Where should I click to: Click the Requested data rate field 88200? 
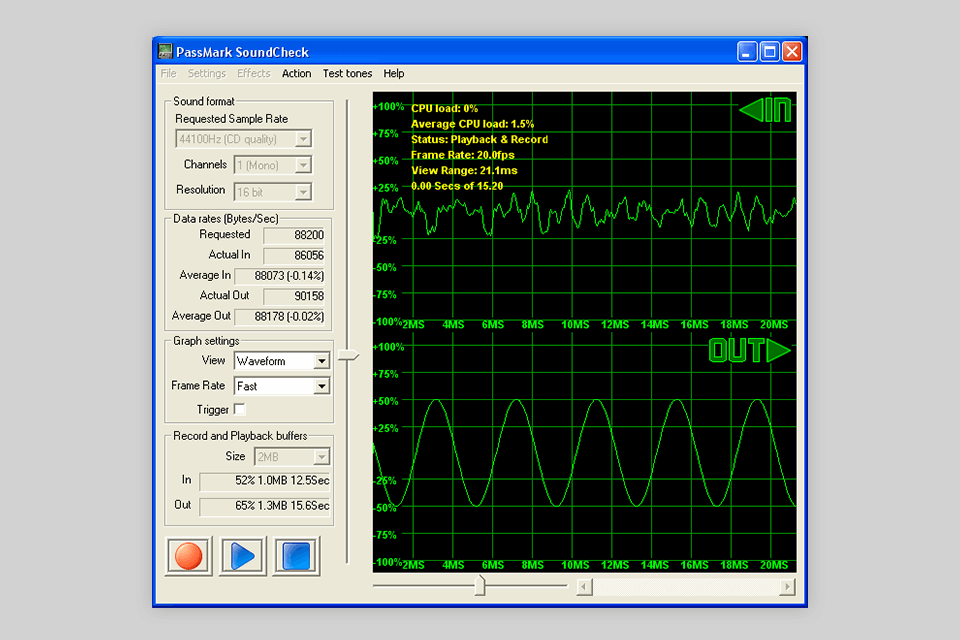[x=294, y=235]
